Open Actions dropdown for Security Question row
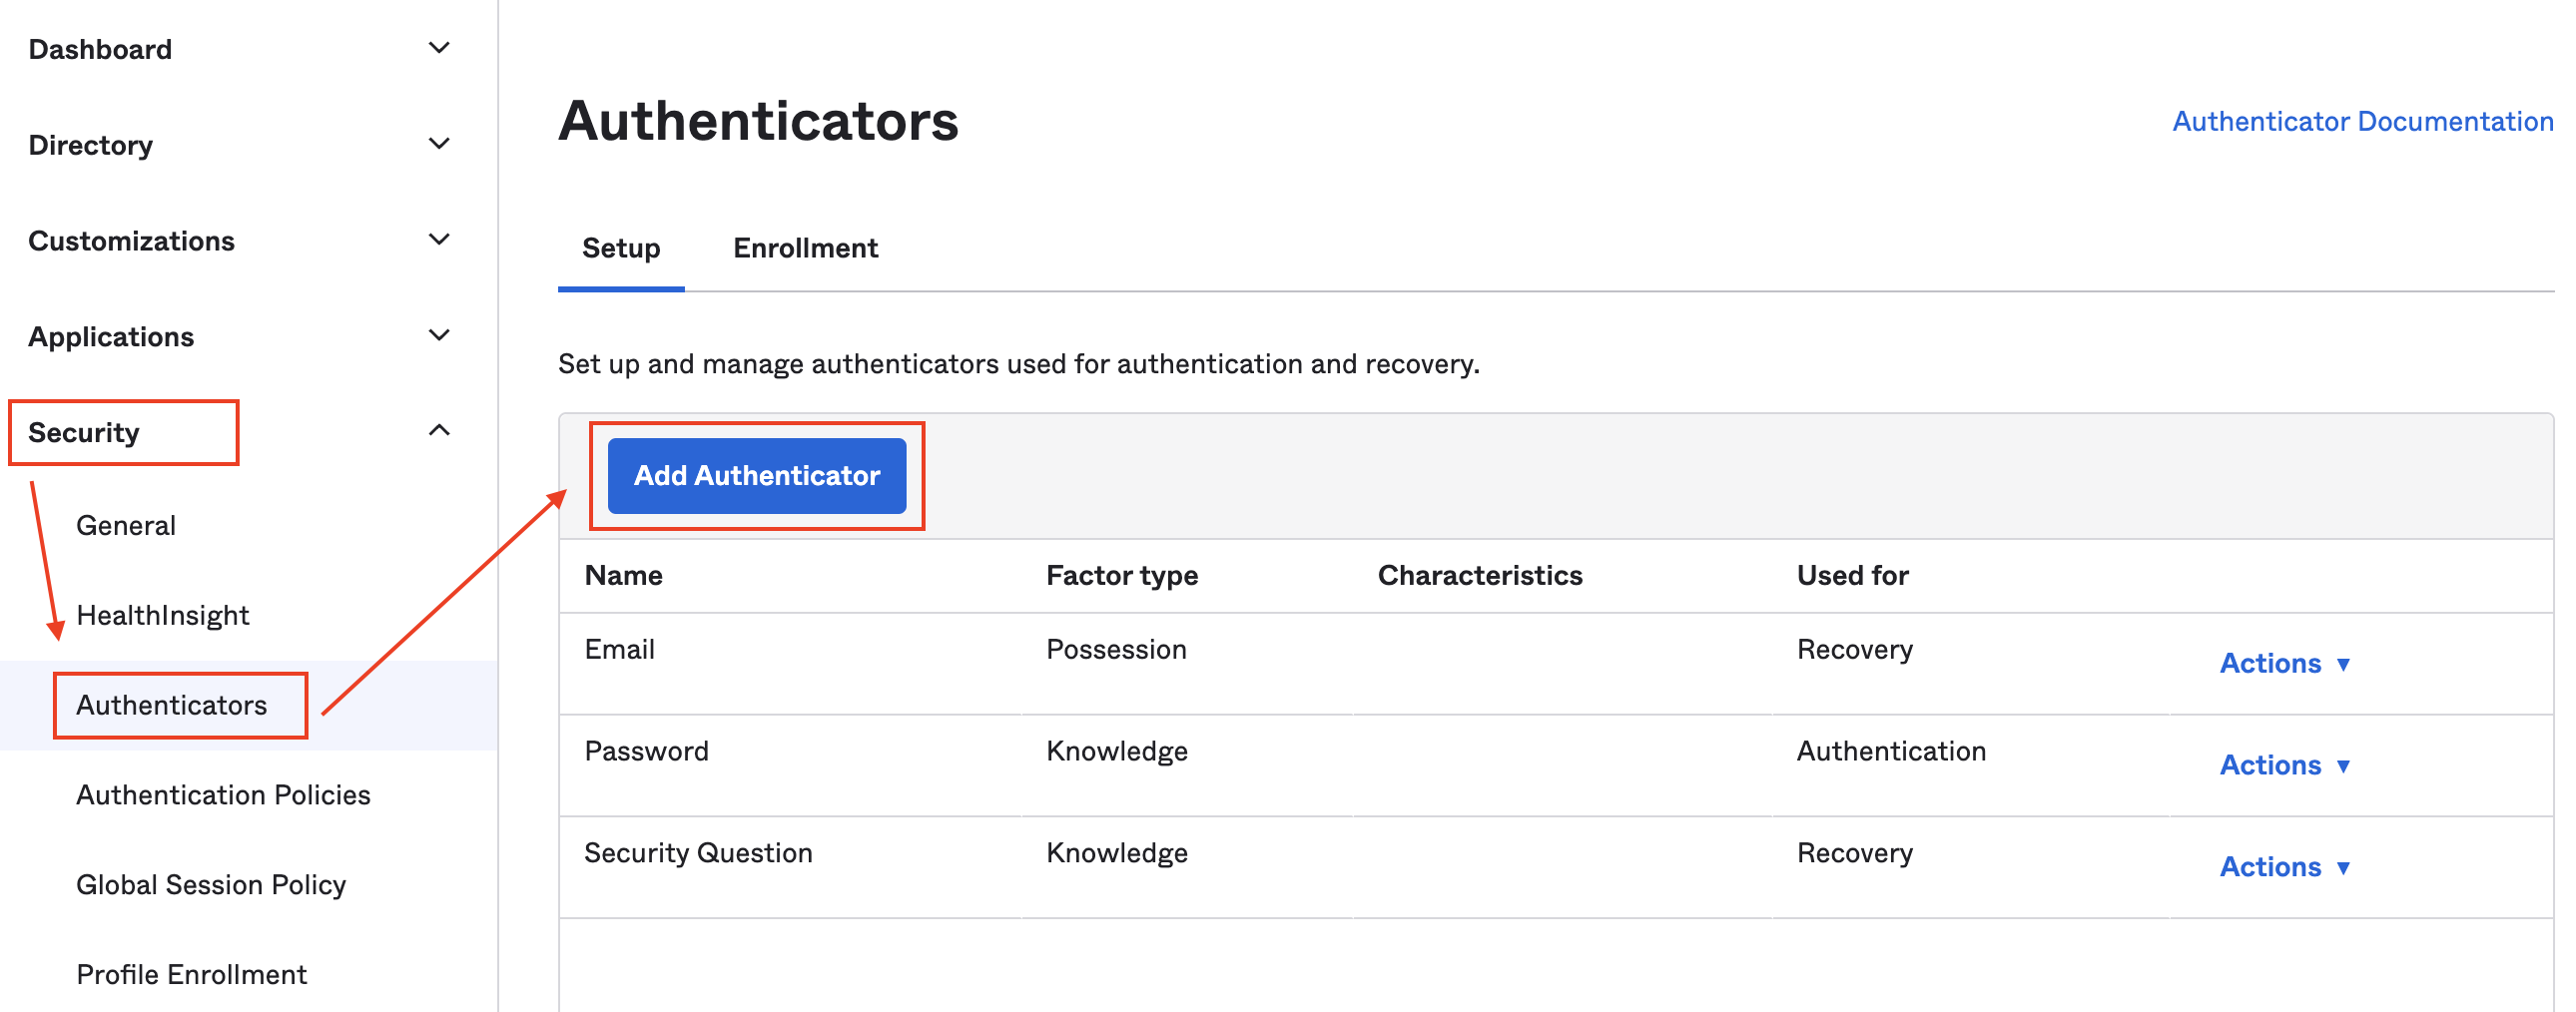 point(2285,867)
